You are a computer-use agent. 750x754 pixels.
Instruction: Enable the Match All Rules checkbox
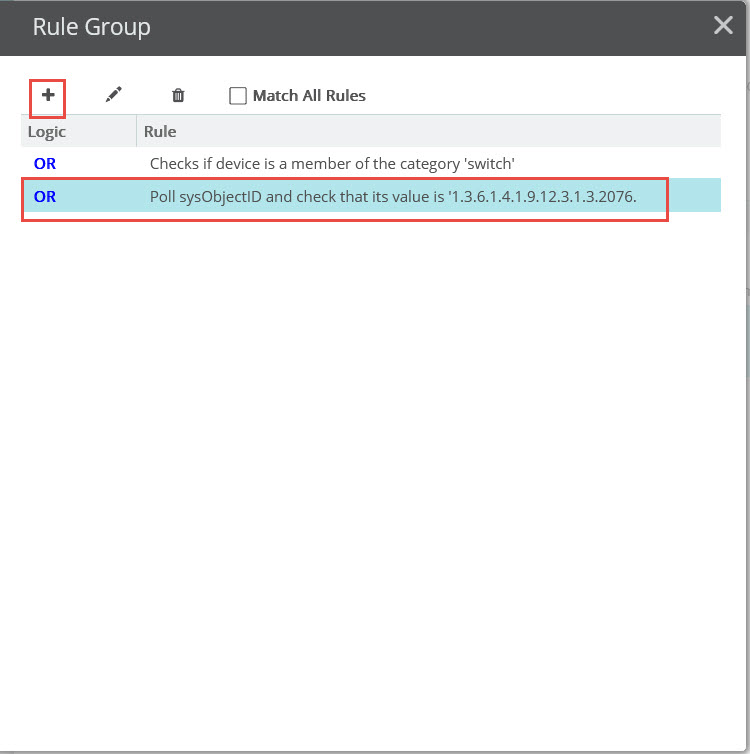point(238,96)
